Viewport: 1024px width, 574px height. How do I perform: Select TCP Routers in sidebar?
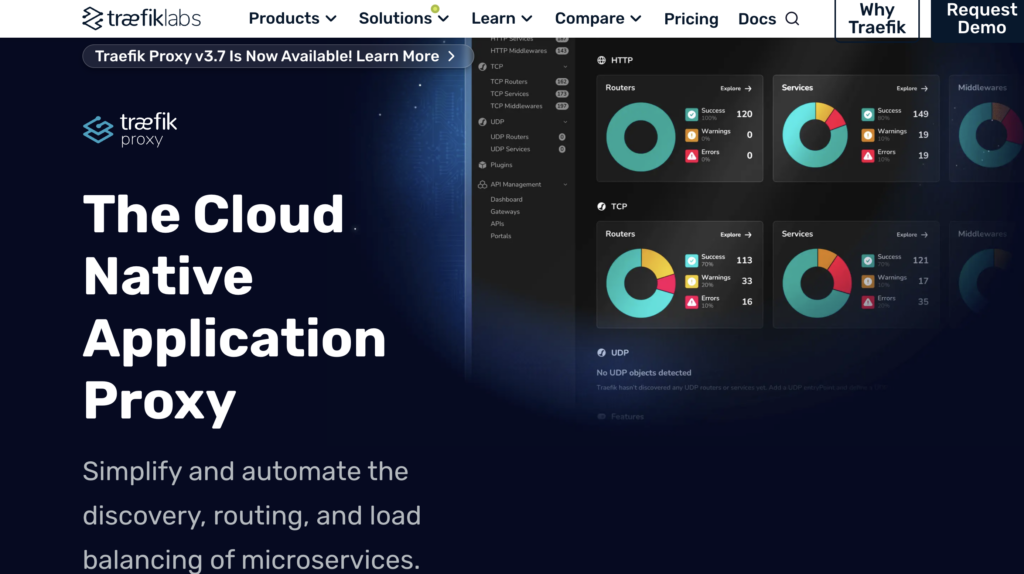tap(509, 82)
